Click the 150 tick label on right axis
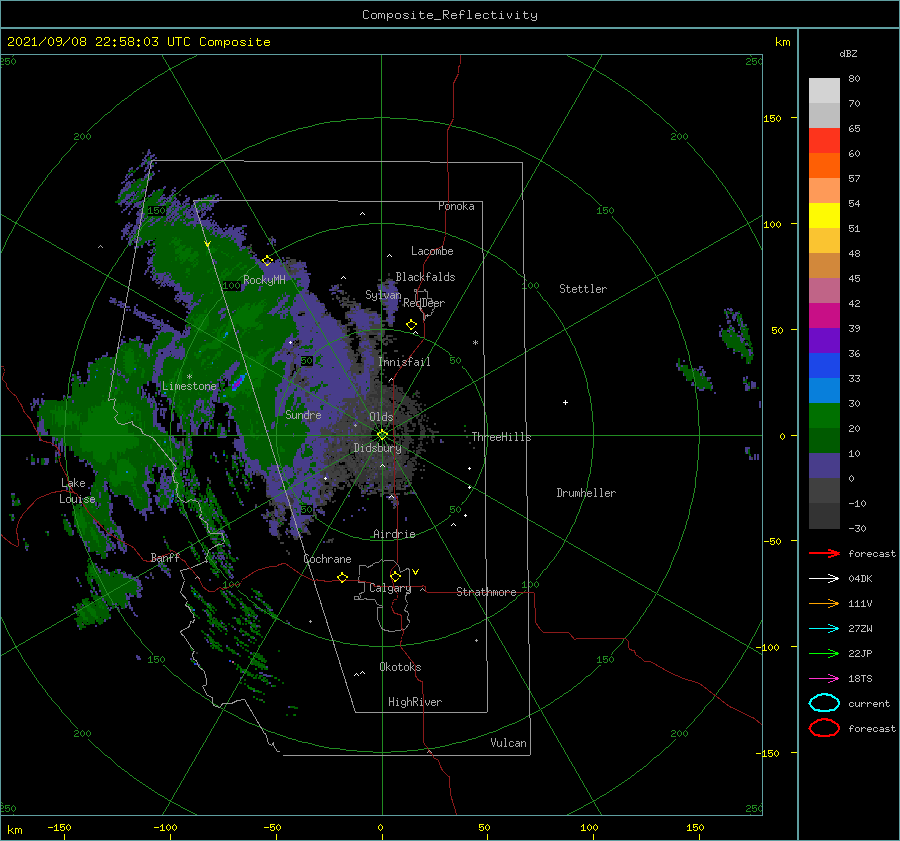 pyautogui.click(x=772, y=118)
